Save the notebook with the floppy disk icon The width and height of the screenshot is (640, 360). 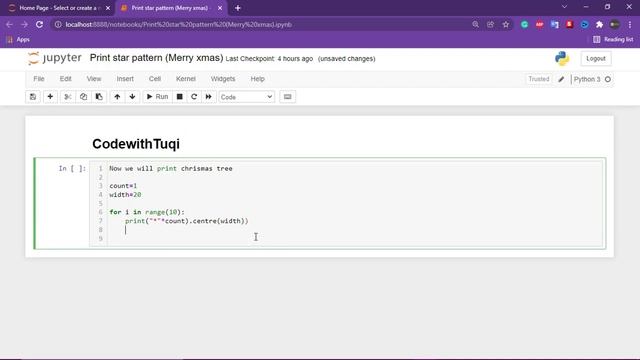coord(33,97)
